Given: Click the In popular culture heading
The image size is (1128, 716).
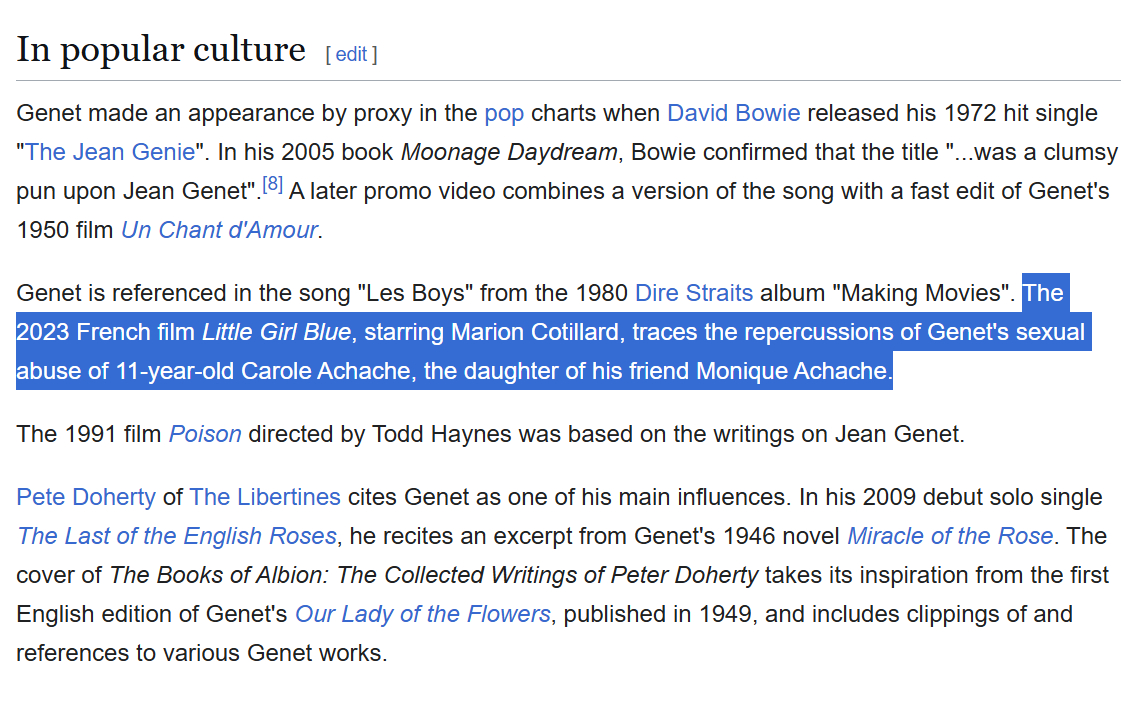Looking at the screenshot, I should pyautogui.click(x=161, y=49).
